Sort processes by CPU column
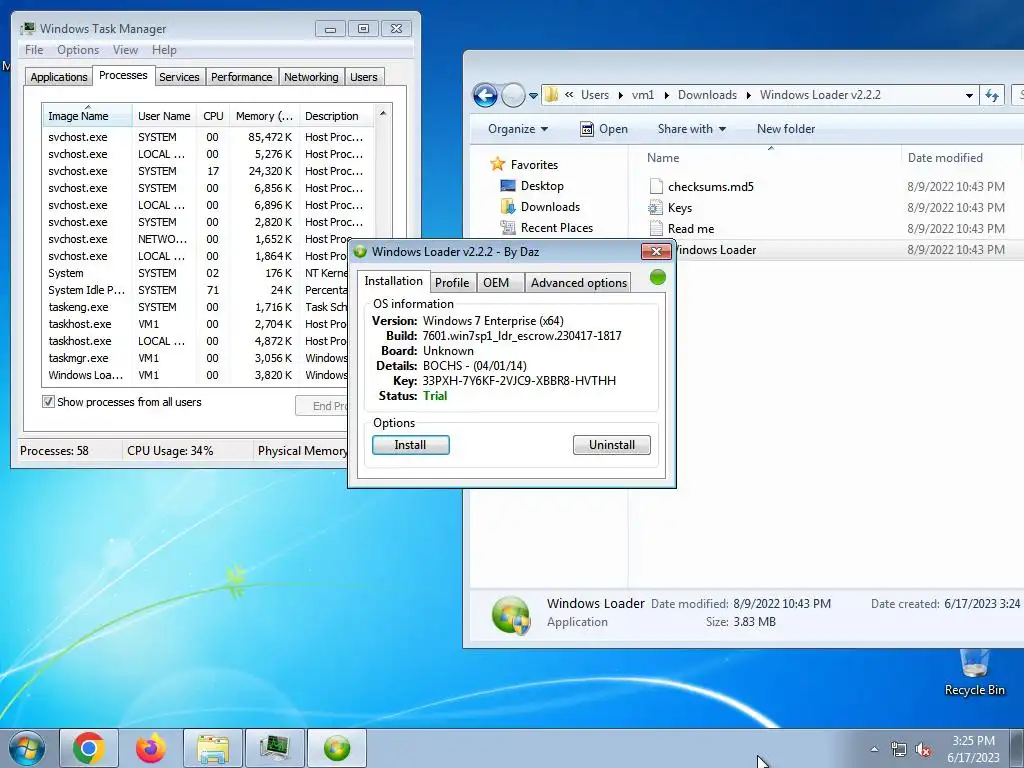This screenshot has height=768, width=1024. (x=213, y=116)
